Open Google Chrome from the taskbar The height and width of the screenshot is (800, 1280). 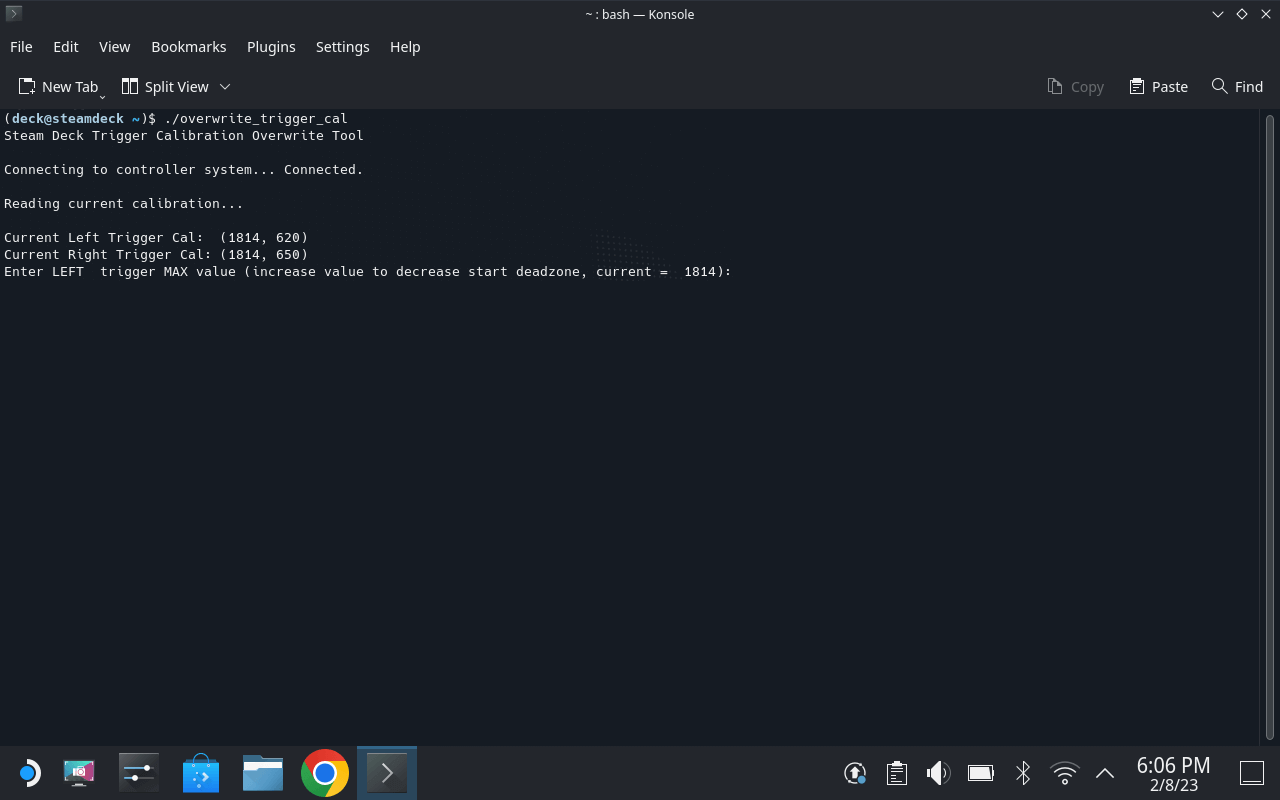(325, 773)
